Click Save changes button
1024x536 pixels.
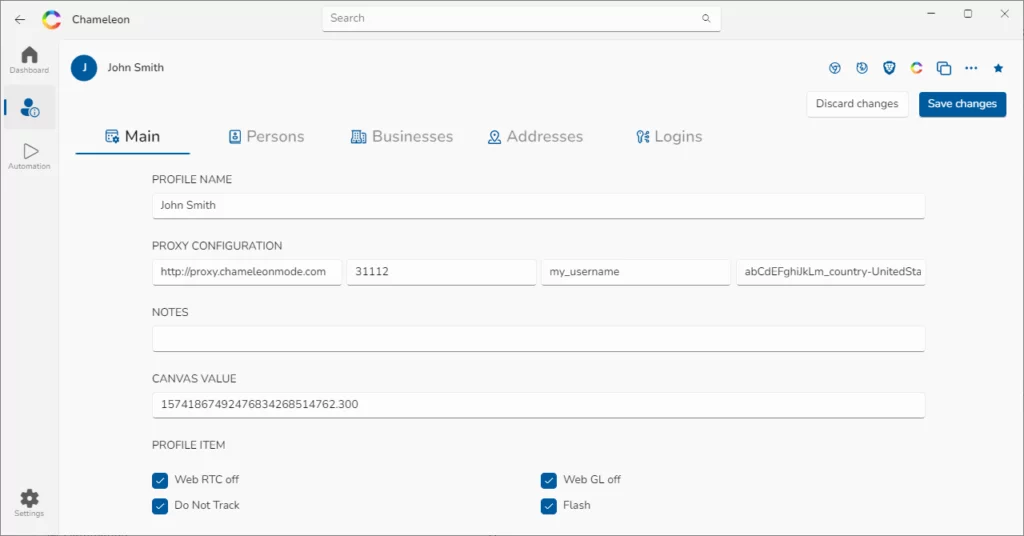click(962, 104)
